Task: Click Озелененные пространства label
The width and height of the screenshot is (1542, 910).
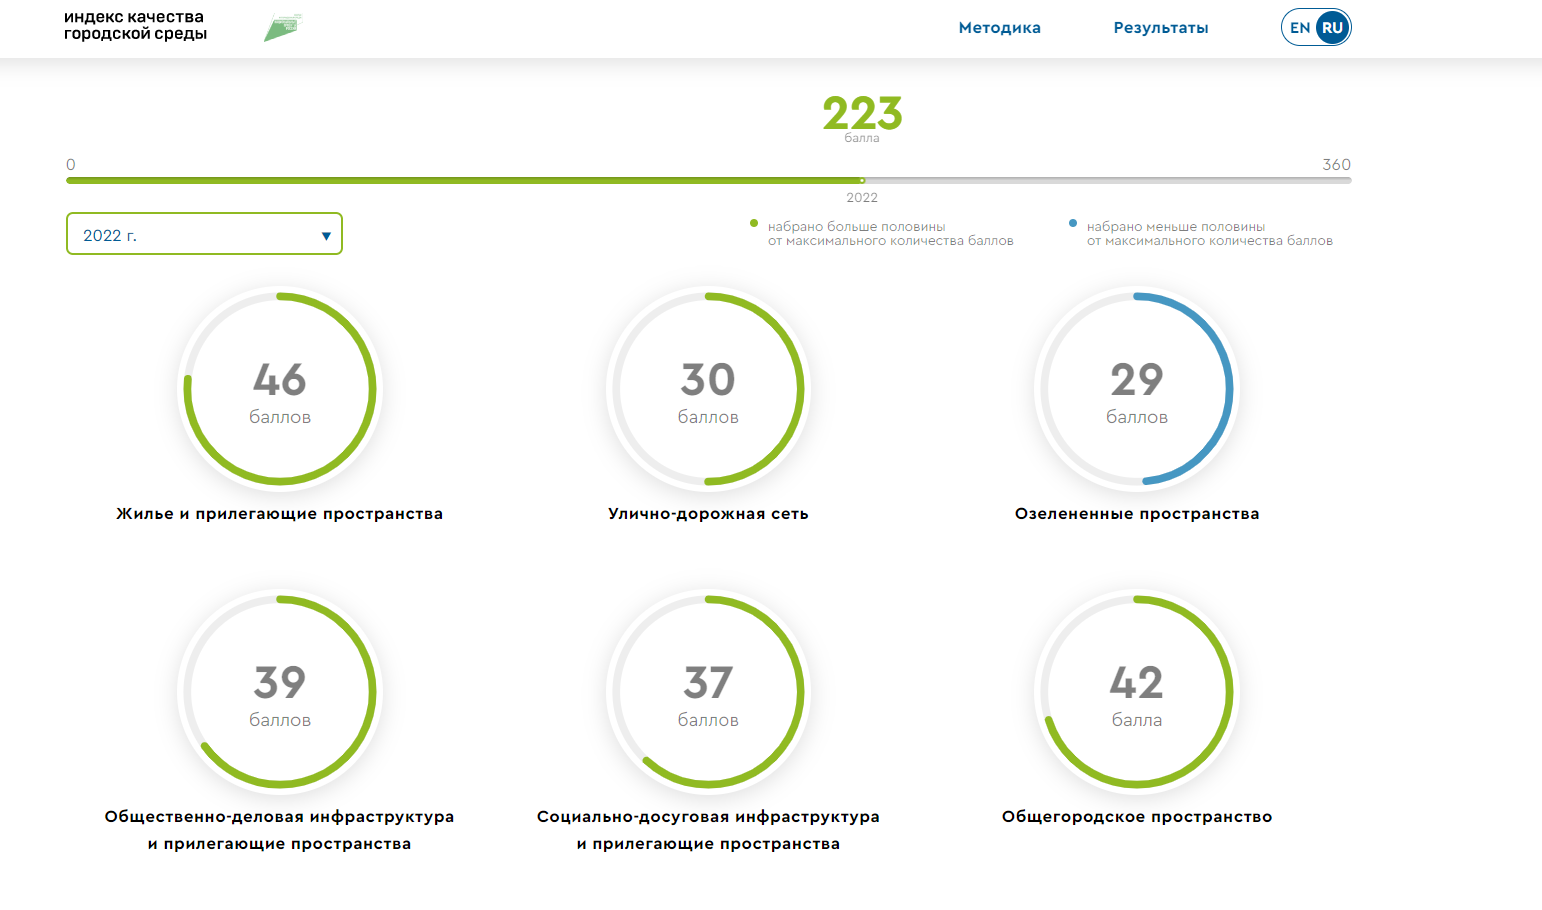Action: [x=1137, y=514]
